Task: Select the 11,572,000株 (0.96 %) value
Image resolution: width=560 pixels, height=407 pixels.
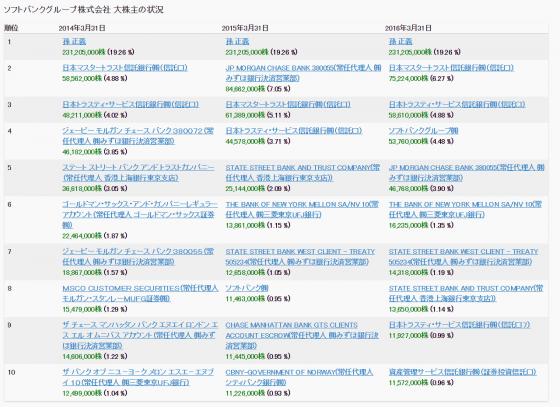Action: [421, 382]
